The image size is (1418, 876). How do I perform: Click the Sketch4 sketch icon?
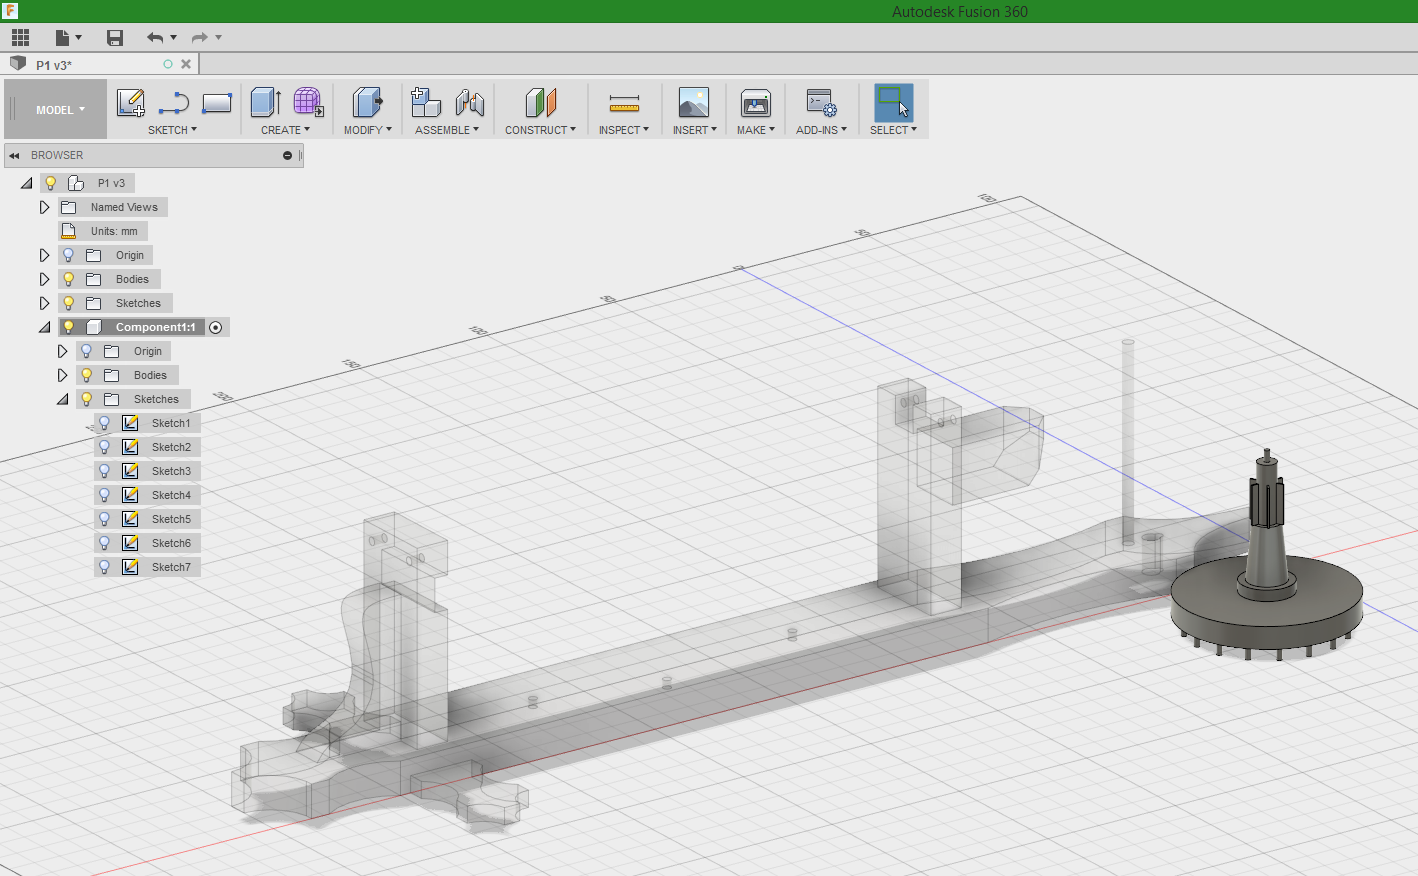click(x=130, y=495)
